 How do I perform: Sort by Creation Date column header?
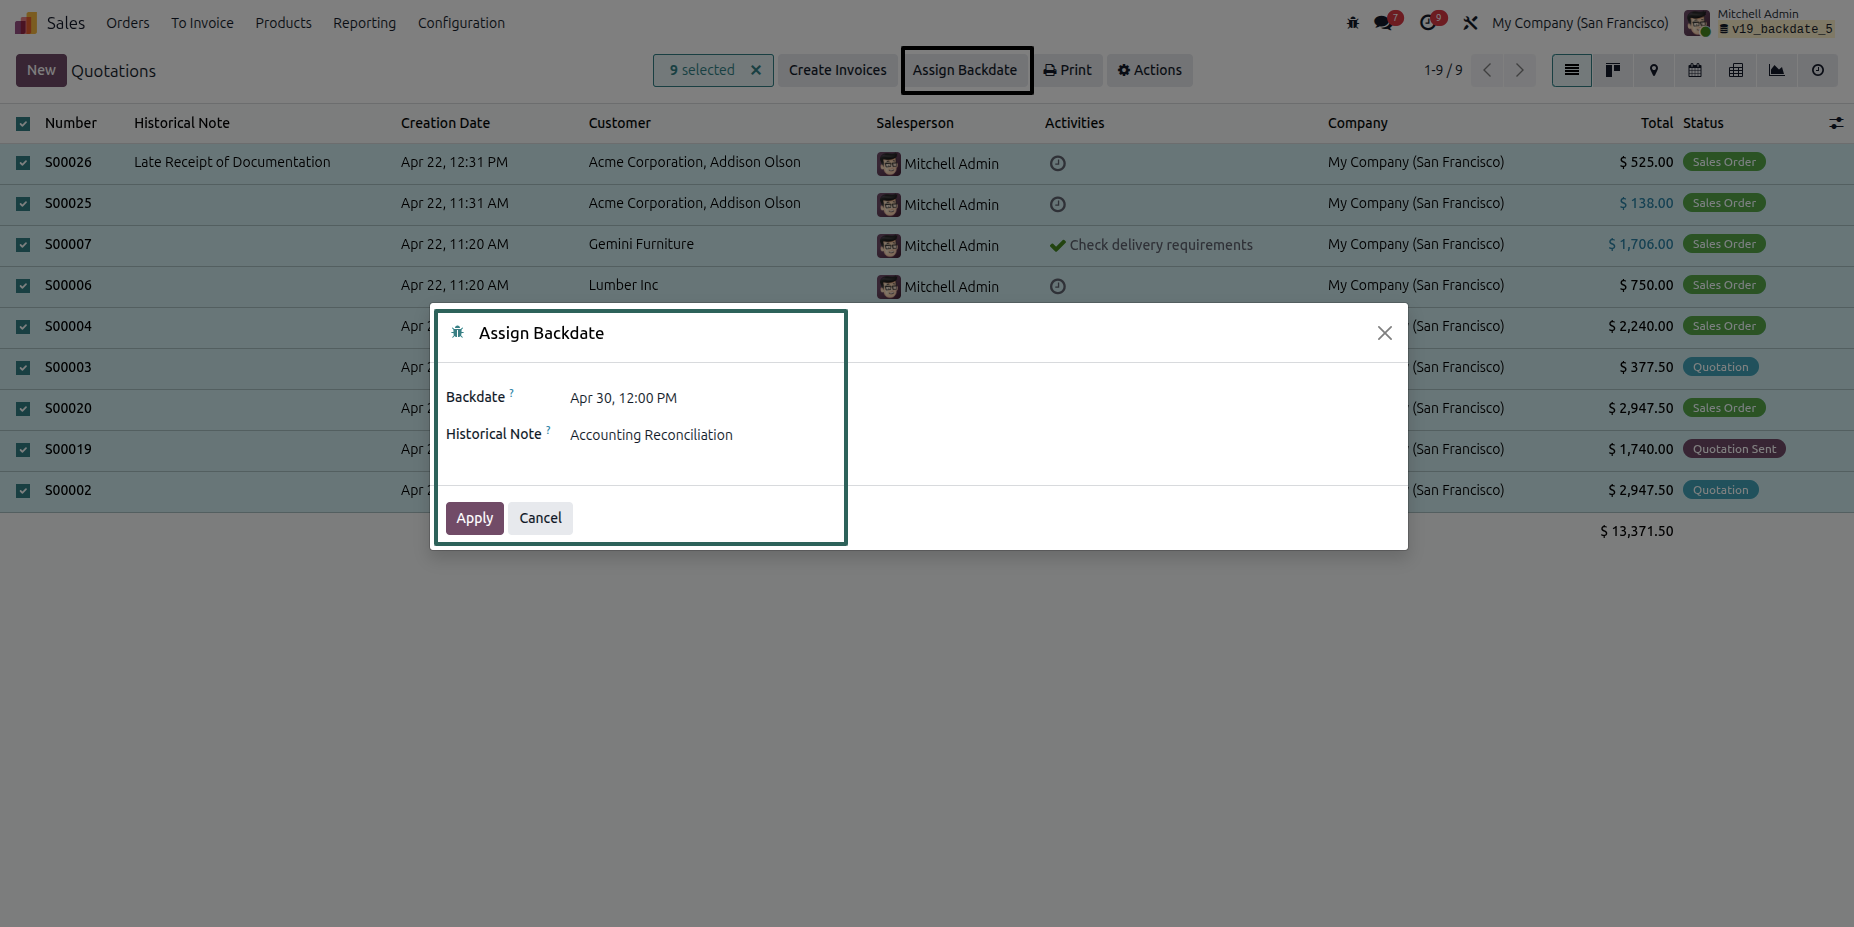coord(445,123)
